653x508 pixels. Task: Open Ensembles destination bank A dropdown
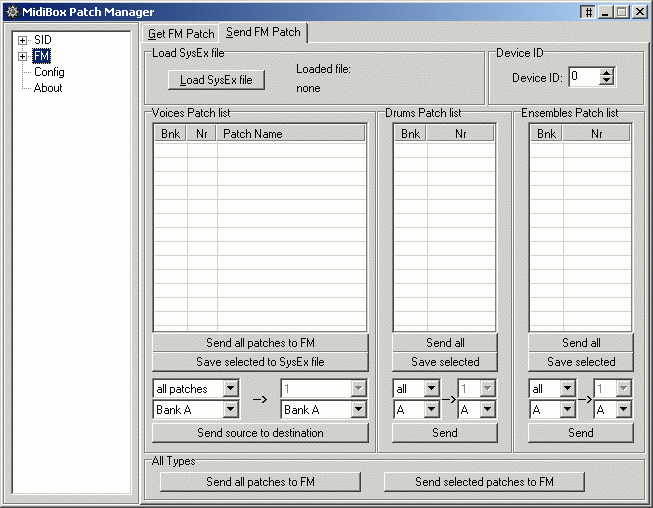[623, 410]
